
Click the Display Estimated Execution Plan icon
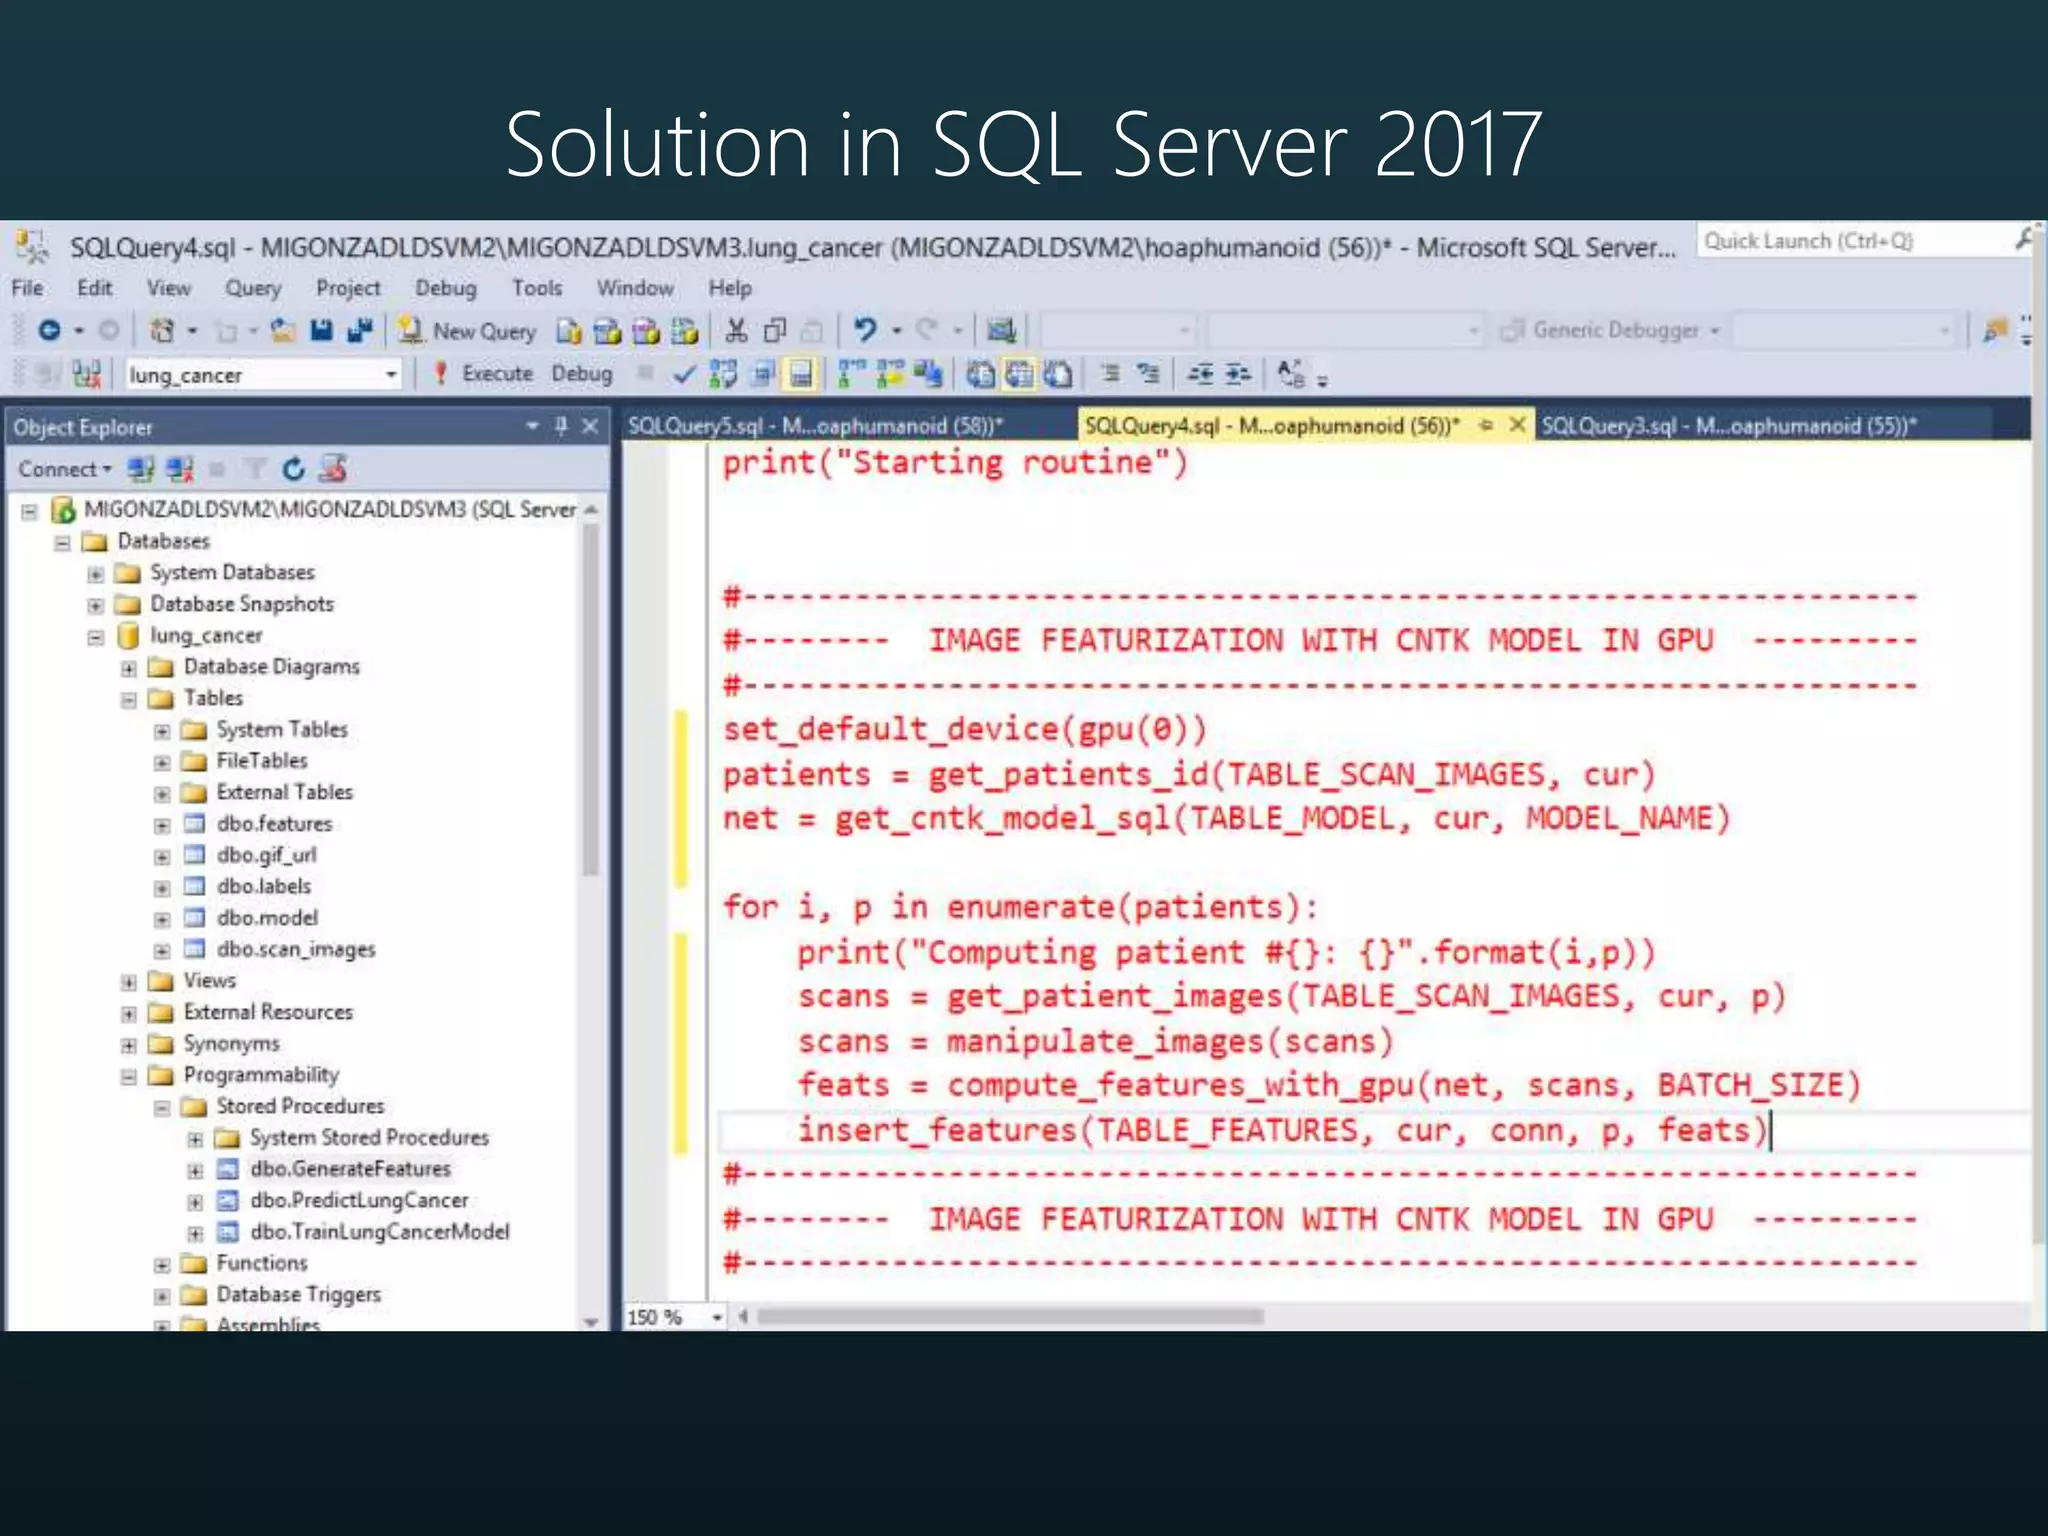[x=723, y=375]
